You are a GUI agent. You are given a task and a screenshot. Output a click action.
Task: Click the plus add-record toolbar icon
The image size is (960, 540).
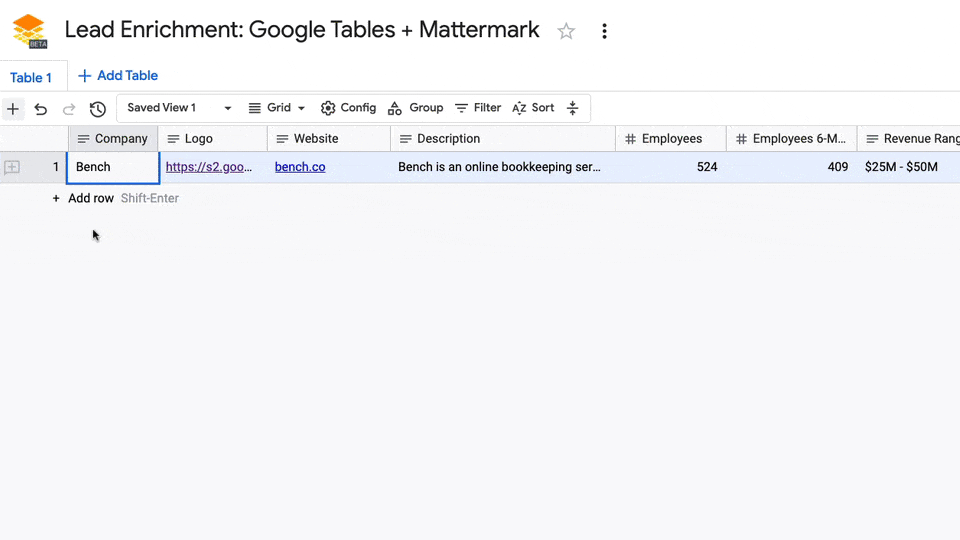tap(13, 109)
